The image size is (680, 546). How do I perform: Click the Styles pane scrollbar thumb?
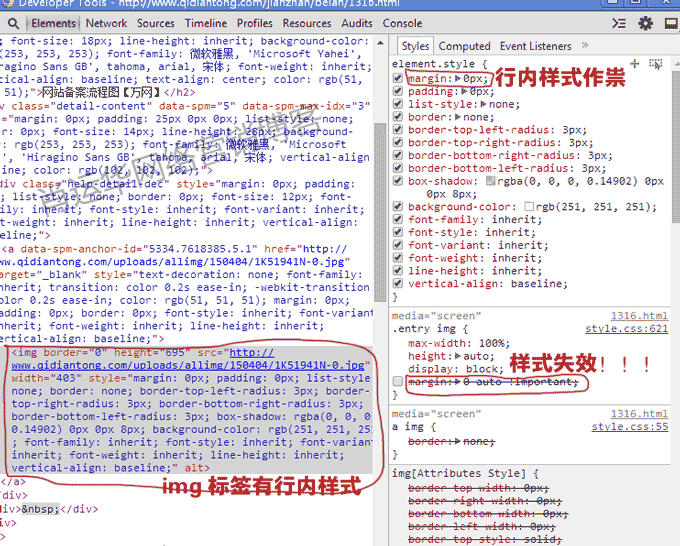pyautogui.click(x=676, y=147)
